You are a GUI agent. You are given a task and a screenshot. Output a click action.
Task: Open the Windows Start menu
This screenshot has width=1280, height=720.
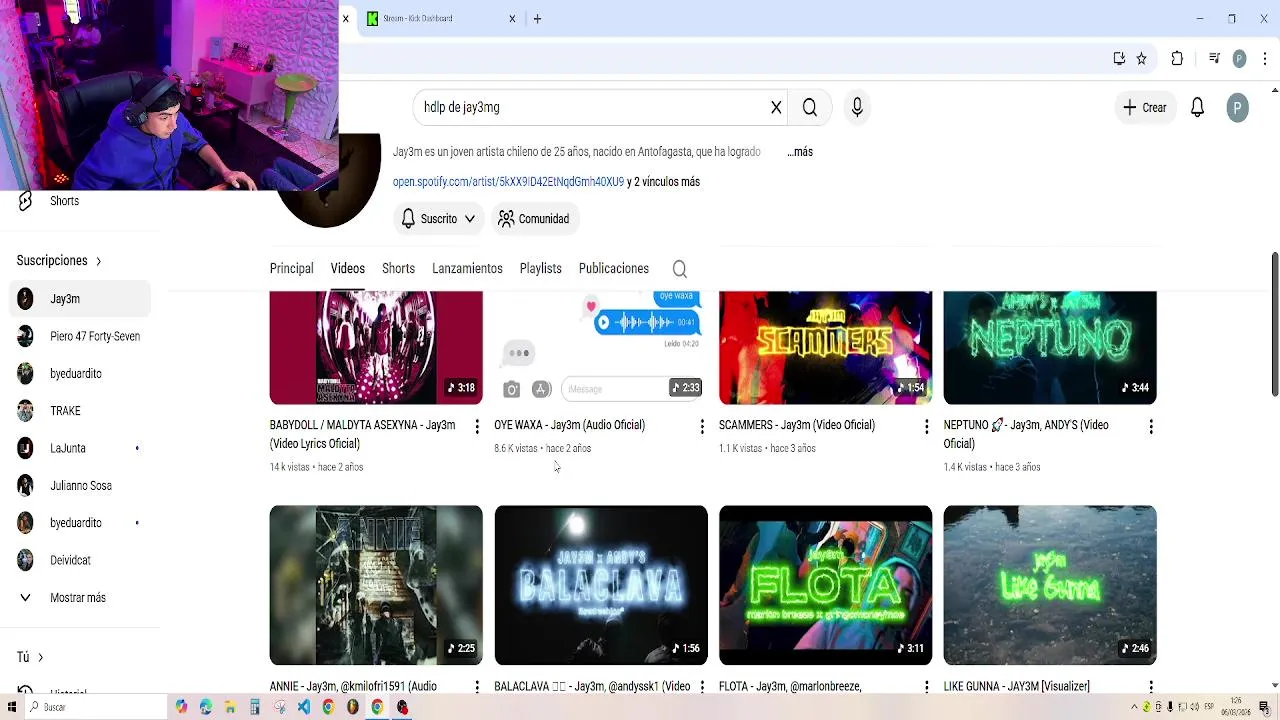[12, 707]
